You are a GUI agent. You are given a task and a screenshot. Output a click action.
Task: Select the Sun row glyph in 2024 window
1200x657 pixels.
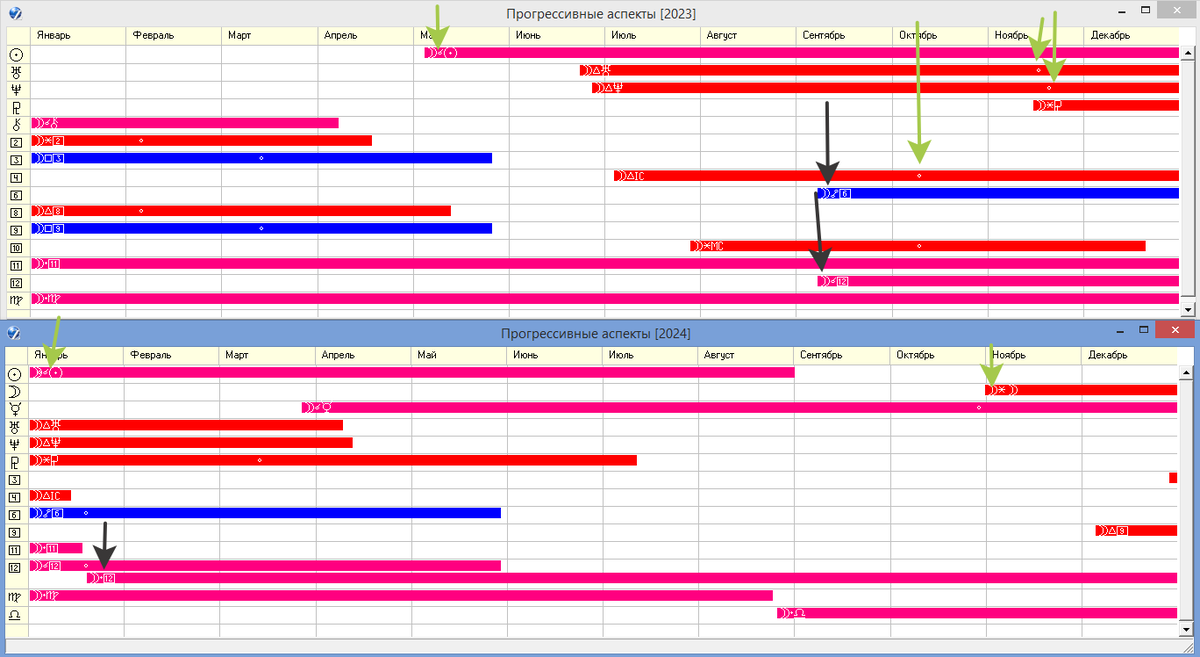click(x=15, y=373)
